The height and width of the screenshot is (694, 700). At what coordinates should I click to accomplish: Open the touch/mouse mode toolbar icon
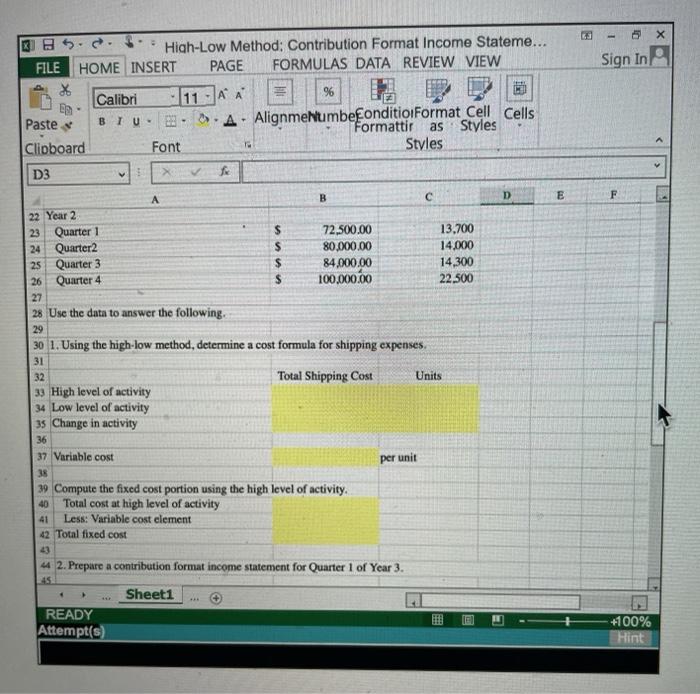tap(129, 42)
